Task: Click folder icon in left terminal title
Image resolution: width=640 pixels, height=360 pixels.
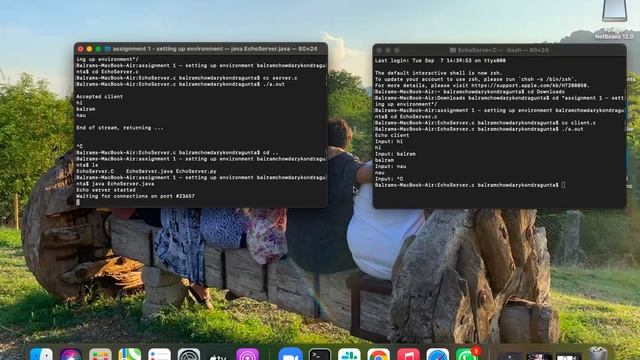Action: (107, 49)
